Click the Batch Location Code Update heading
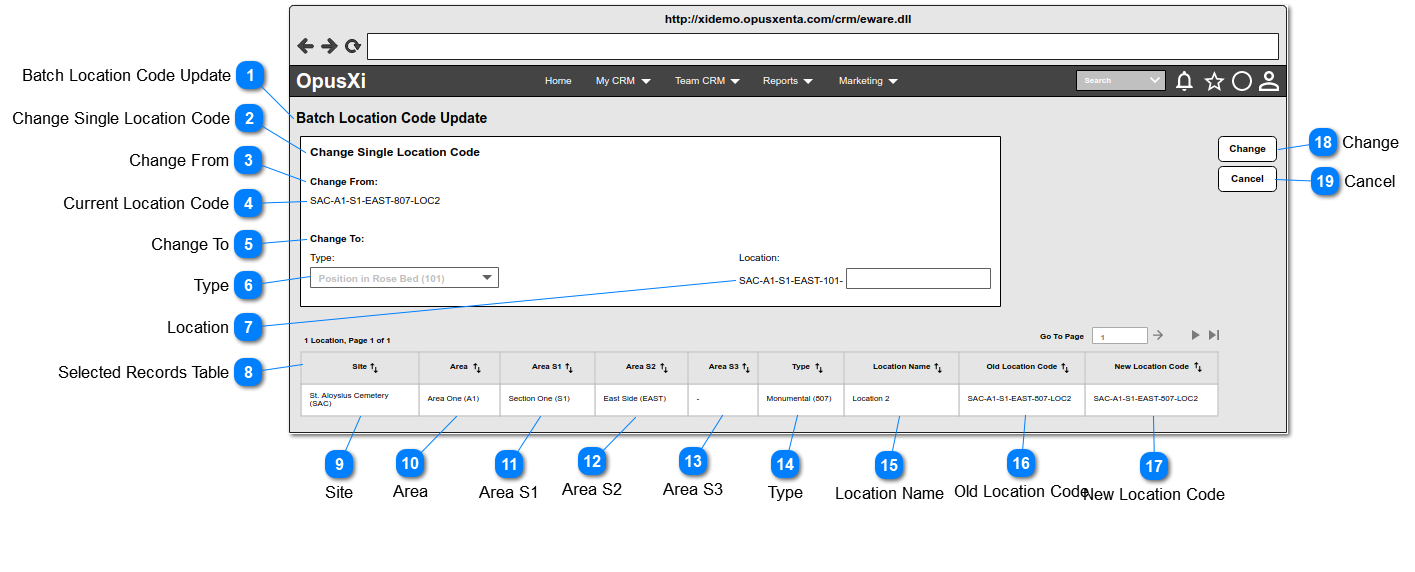Viewport: 1415px width, 572px height. (x=391, y=118)
